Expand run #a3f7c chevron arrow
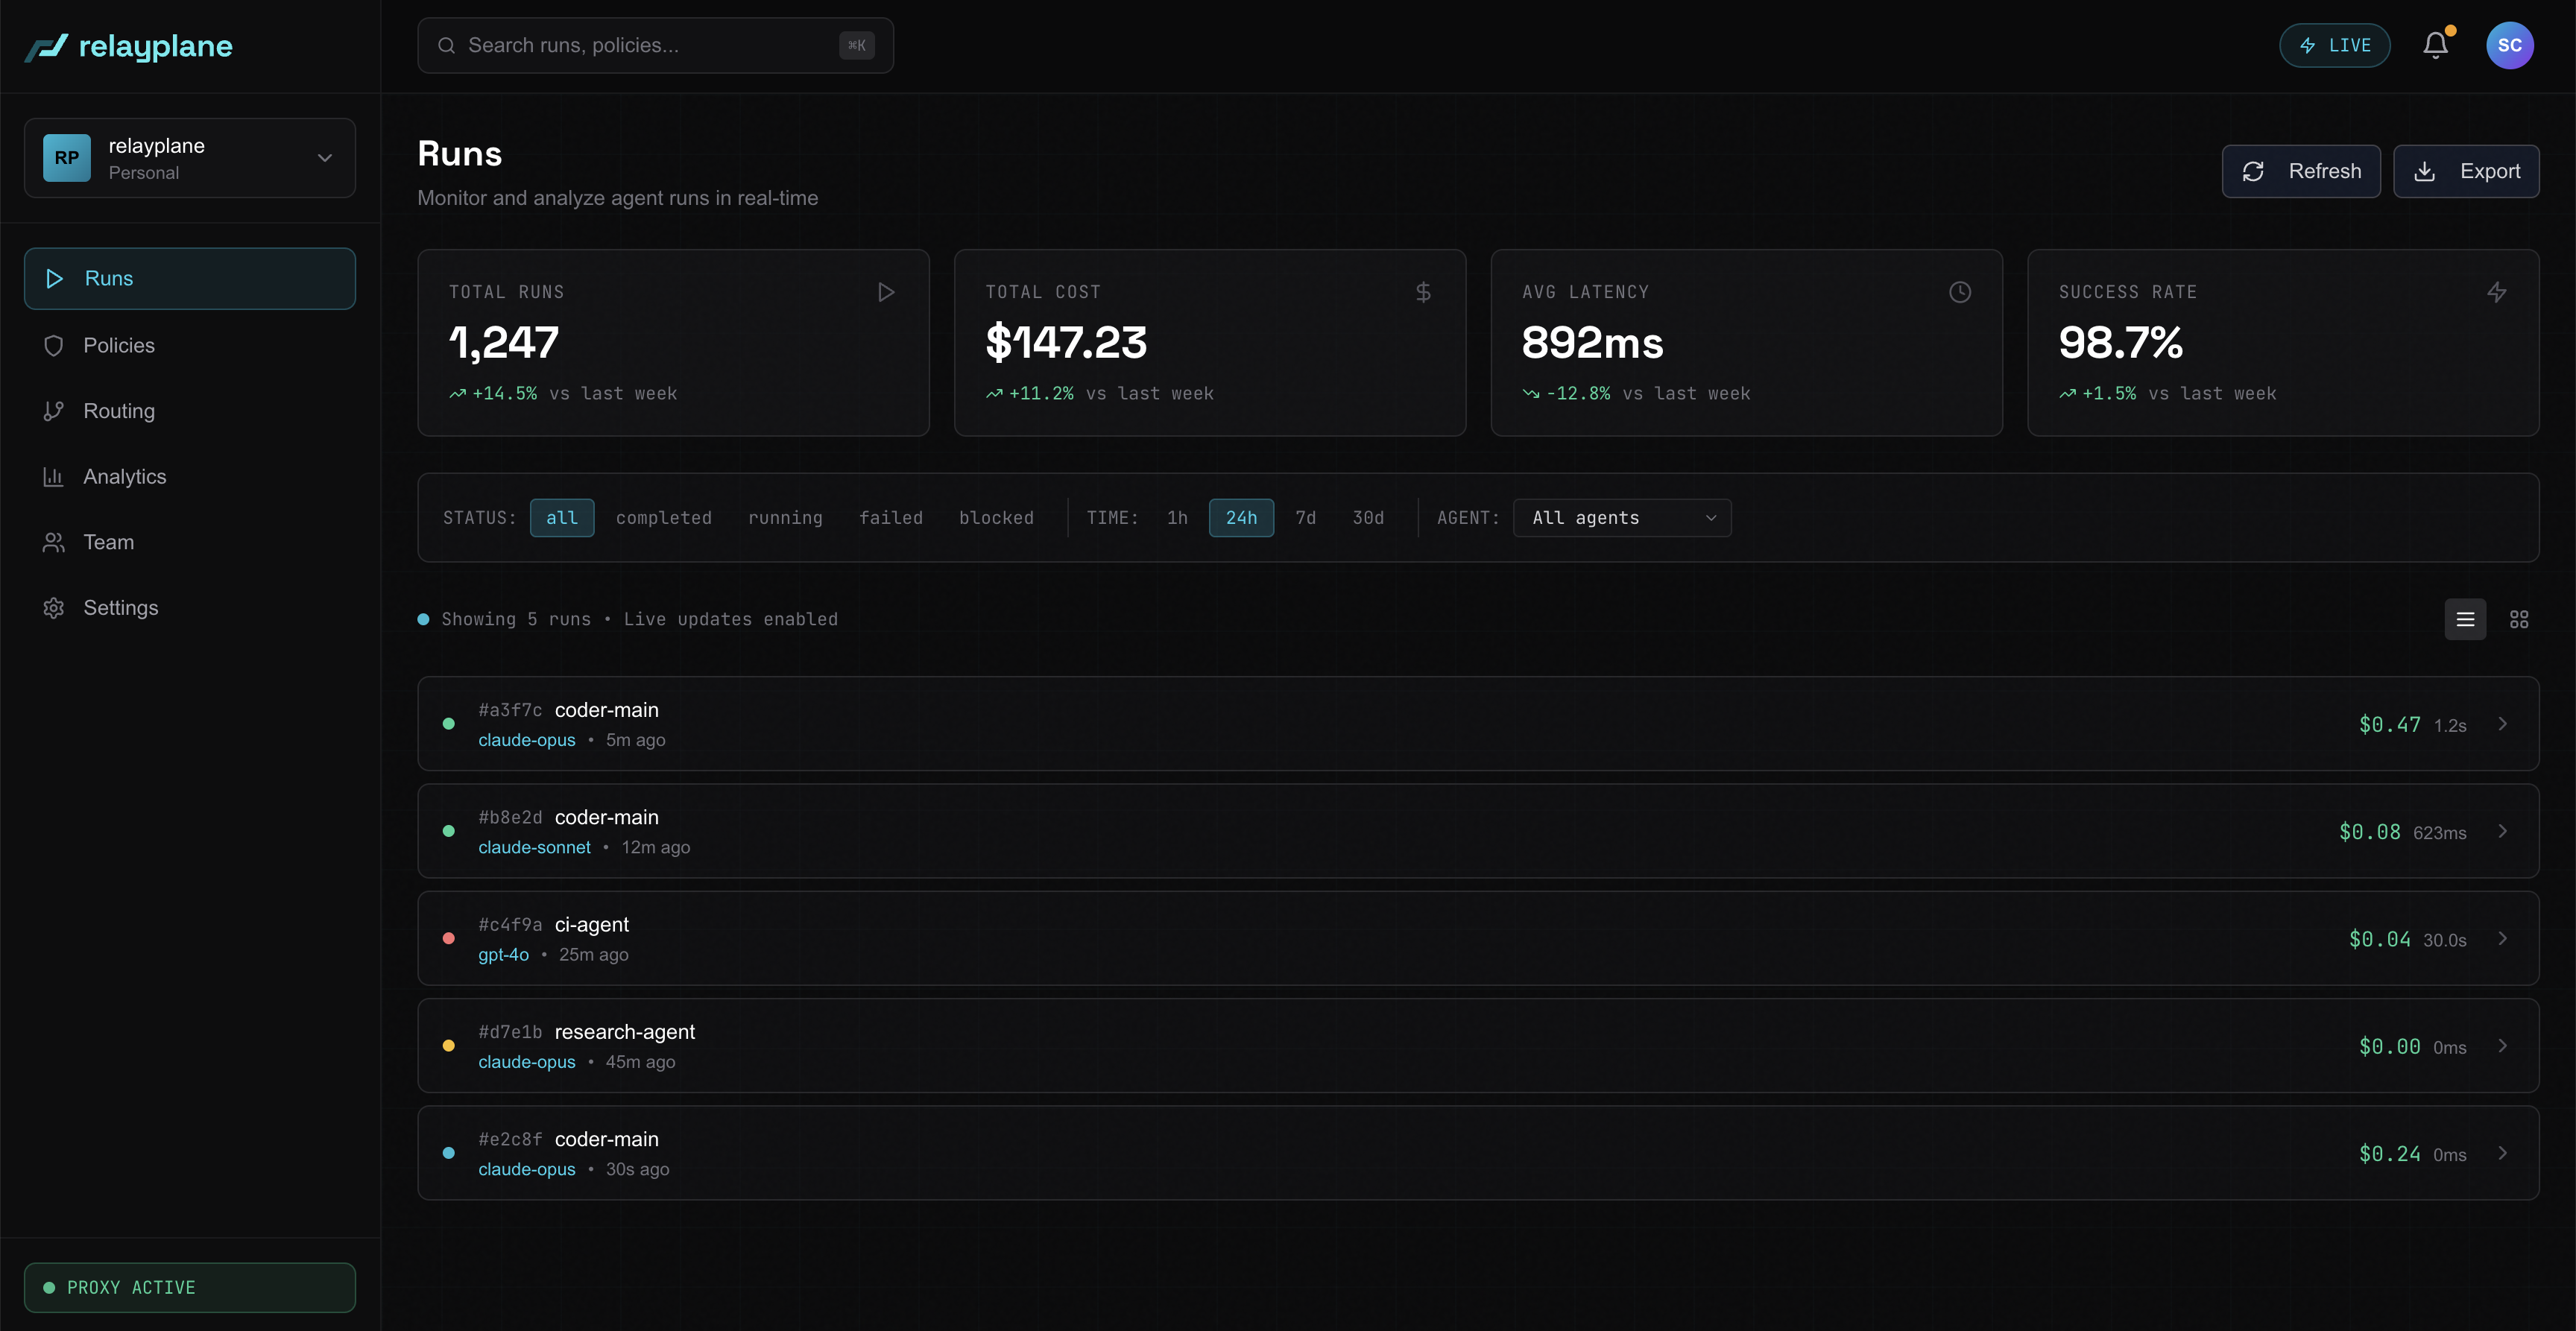The width and height of the screenshot is (2576, 1331). [x=2502, y=723]
